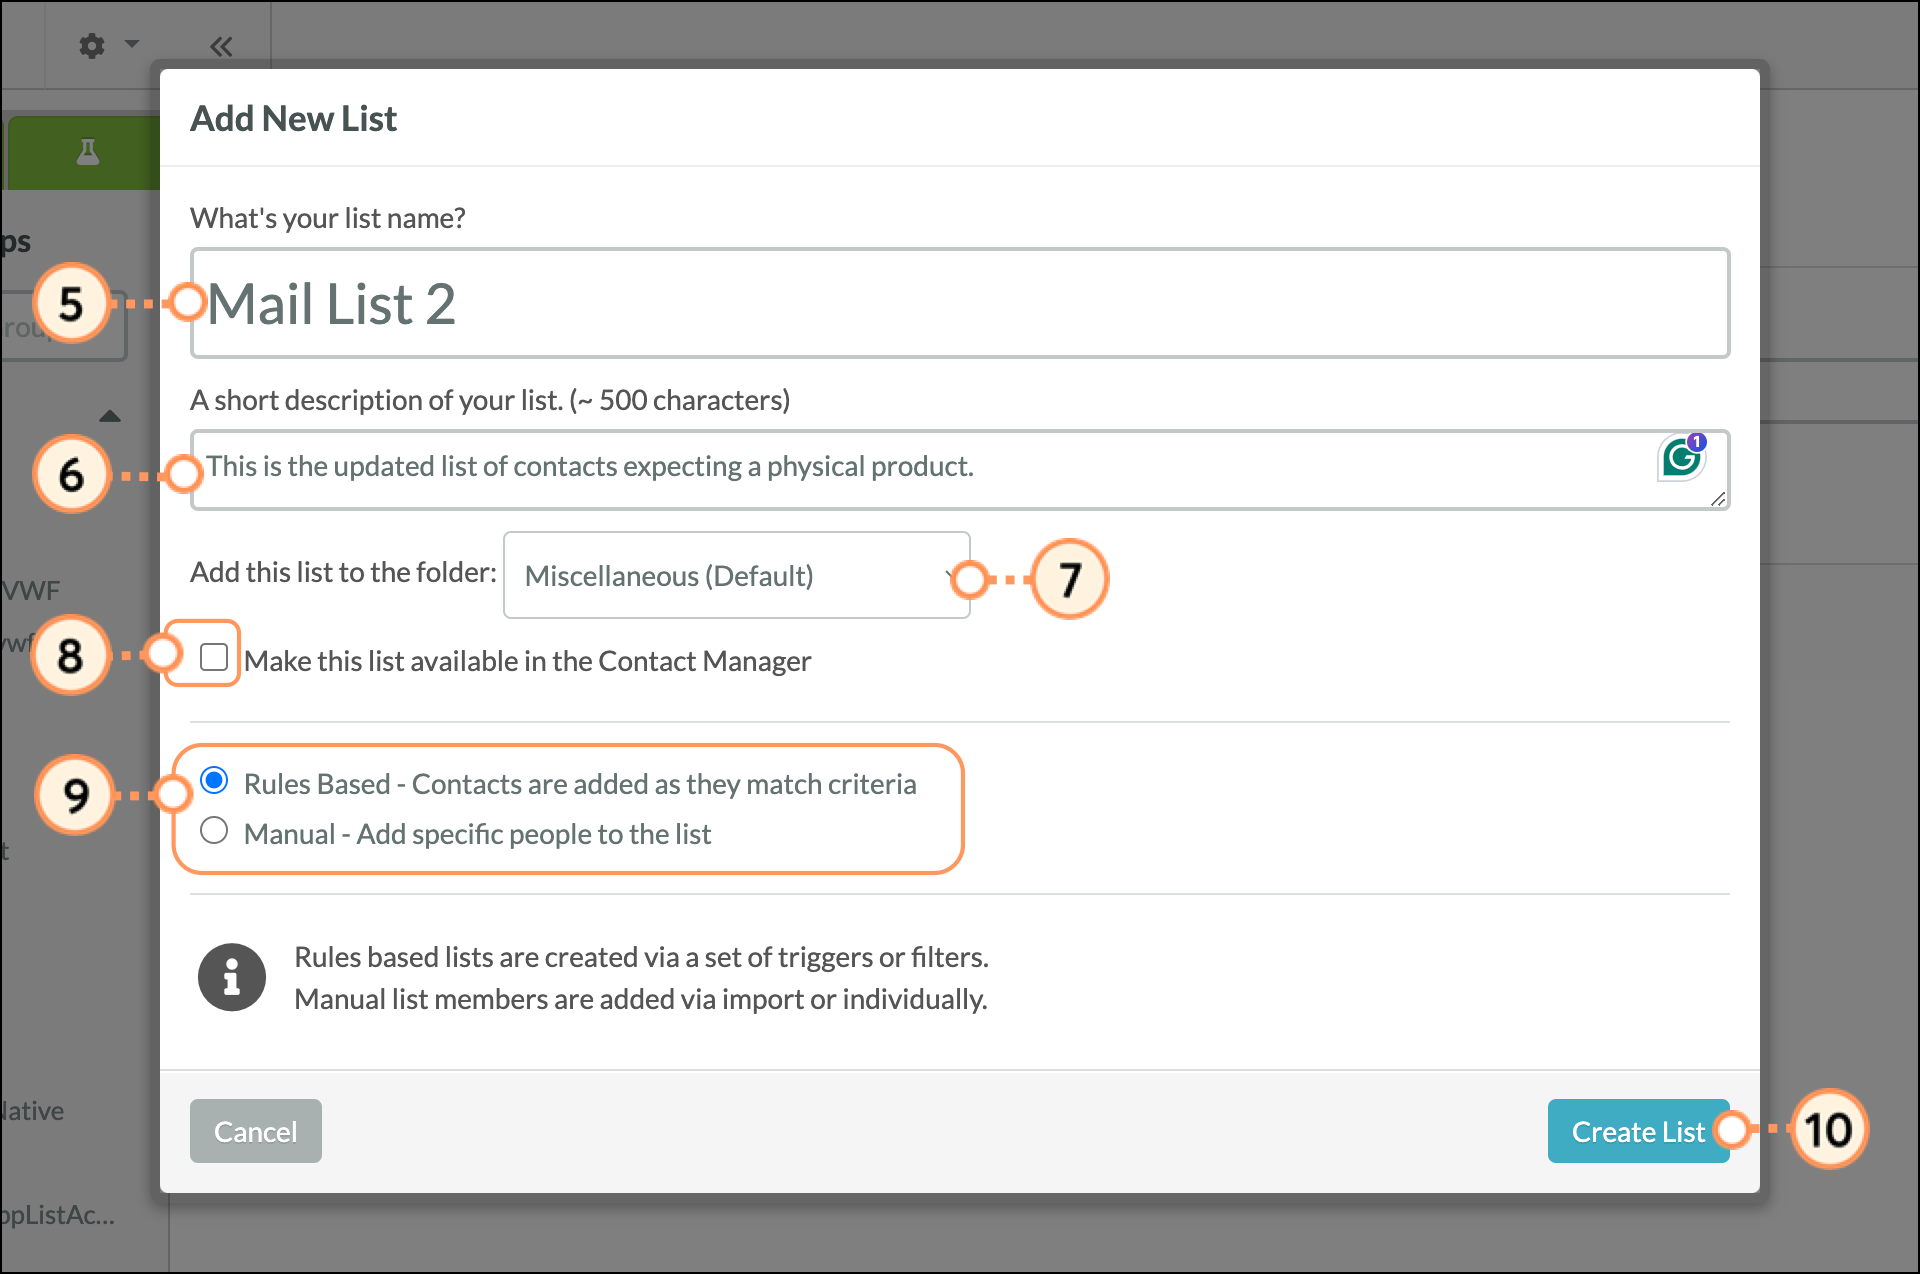Click the list name field 'Mail List 2'

960,304
